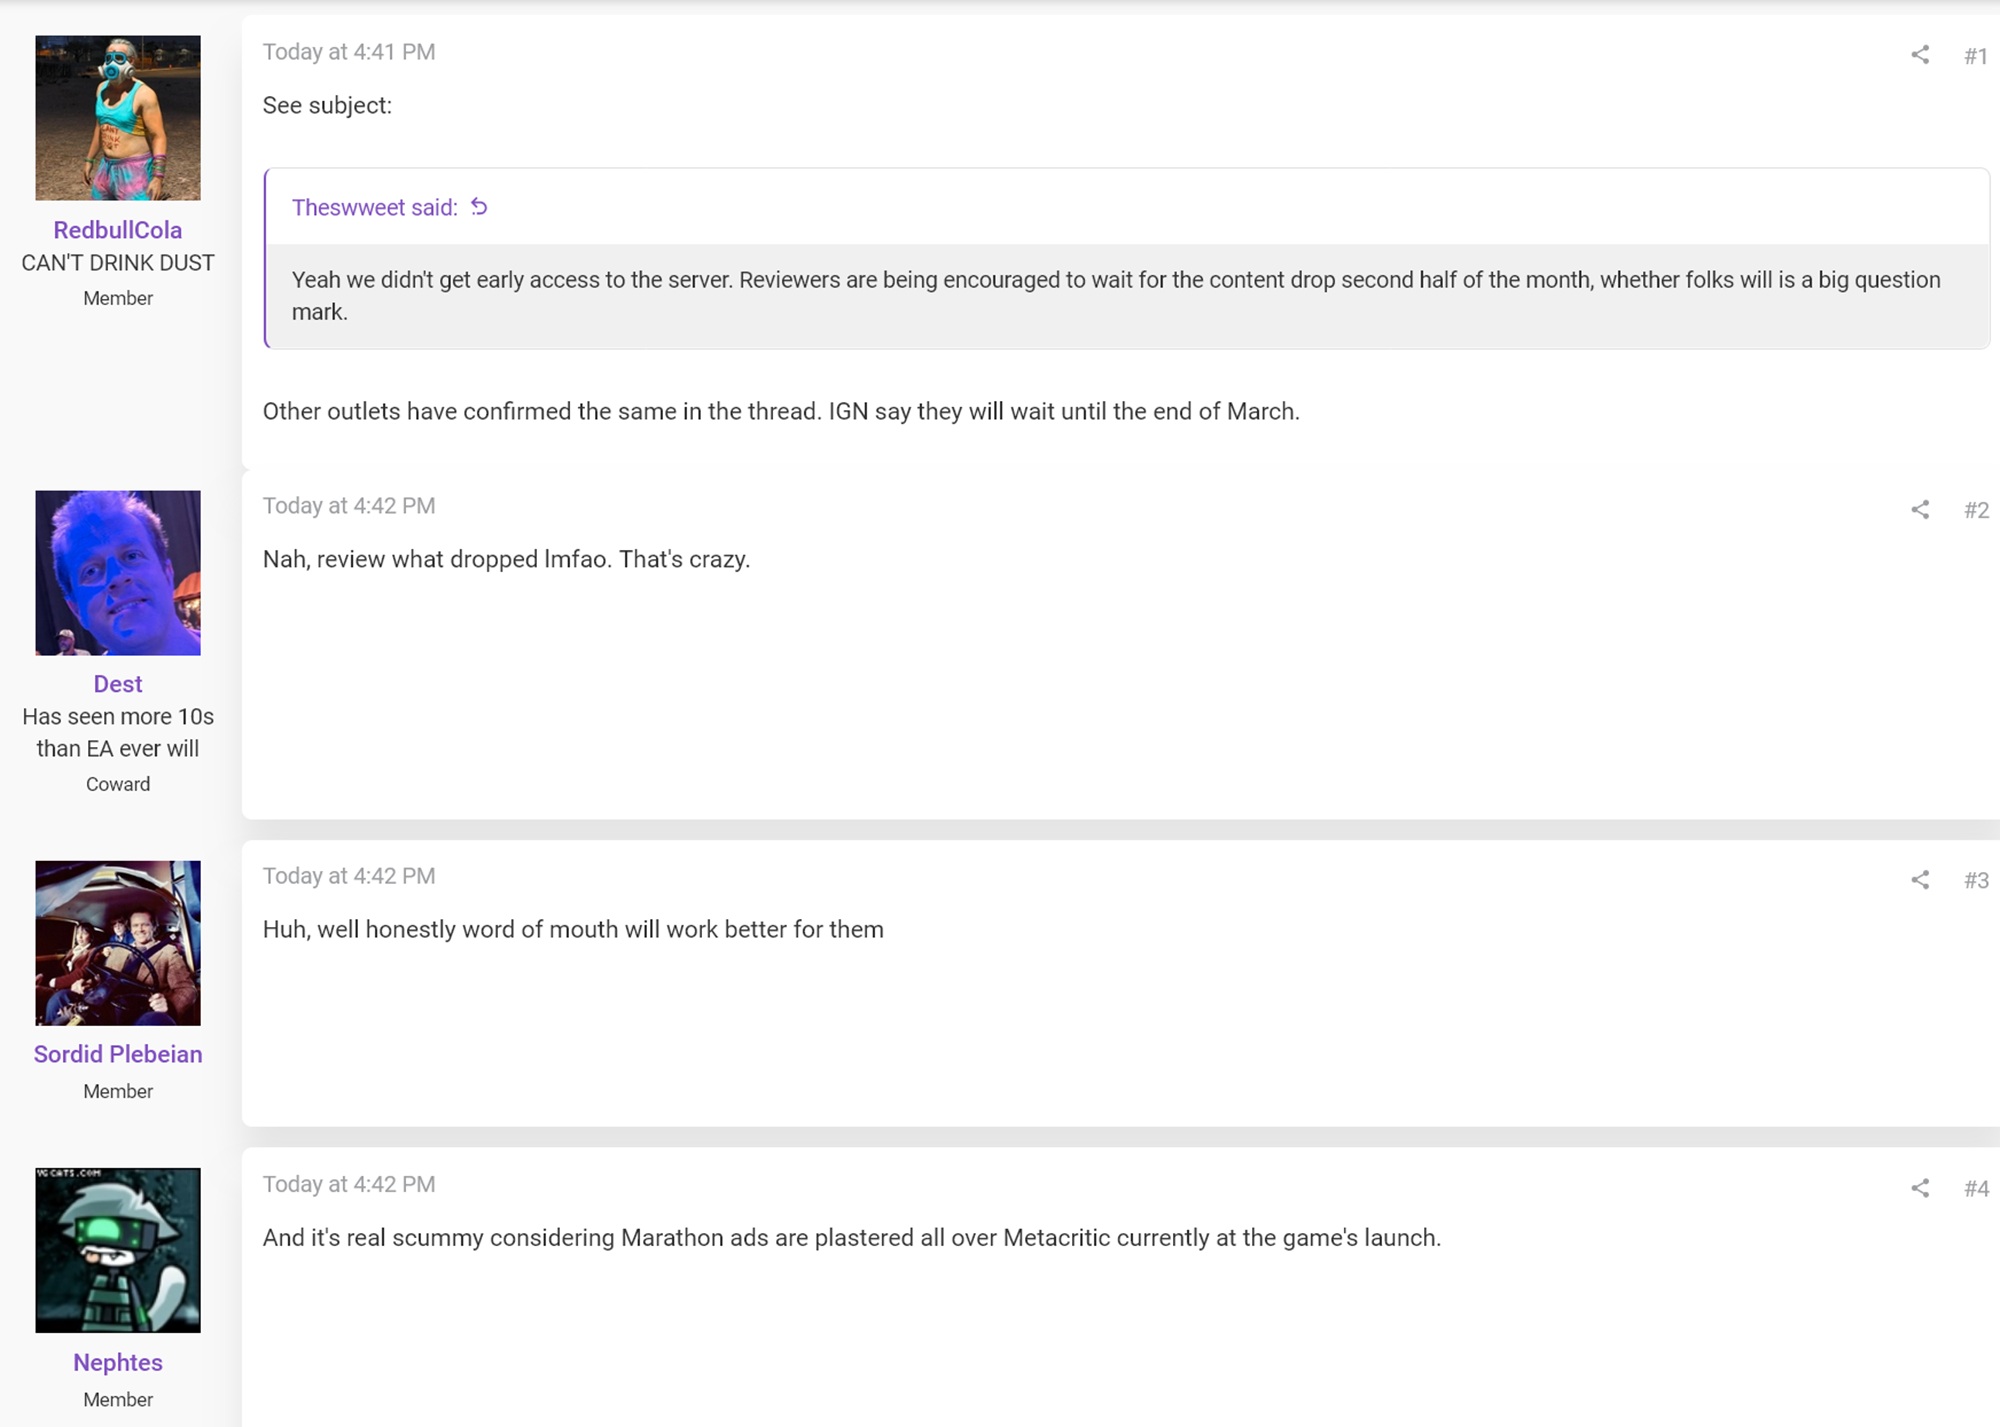Viewport: 2000px width, 1427px height.
Task: Open Dest's blue avatar image
Action: (x=118, y=573)
